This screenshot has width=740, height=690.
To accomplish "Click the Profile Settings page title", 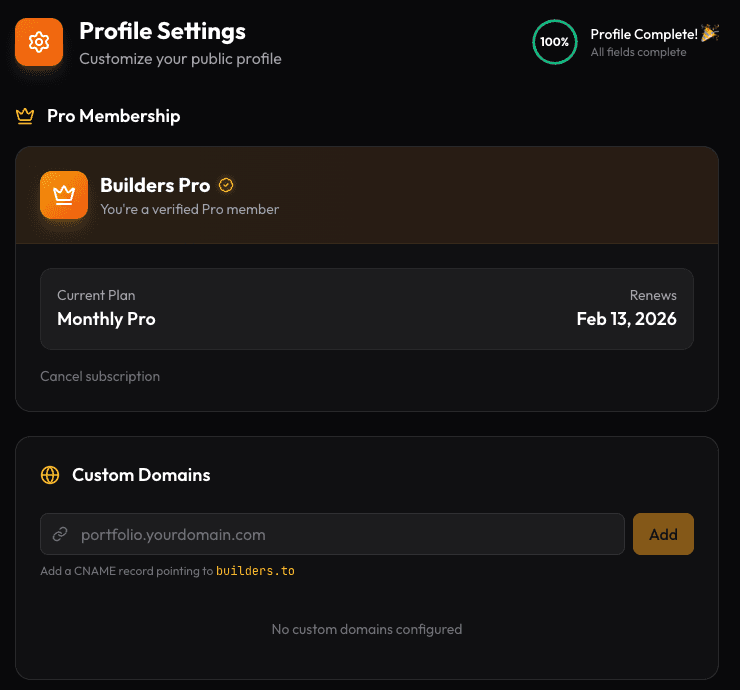I will pos(162,32).
